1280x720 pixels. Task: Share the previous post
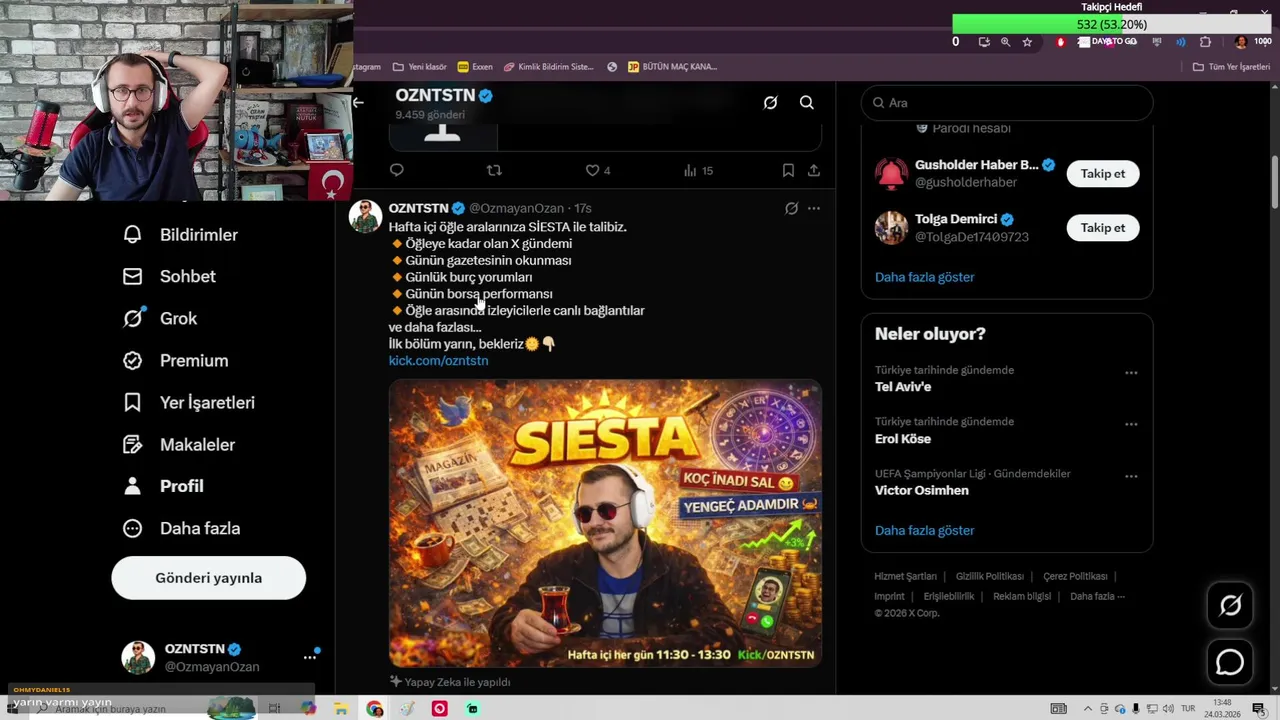(x=814, y=170)
